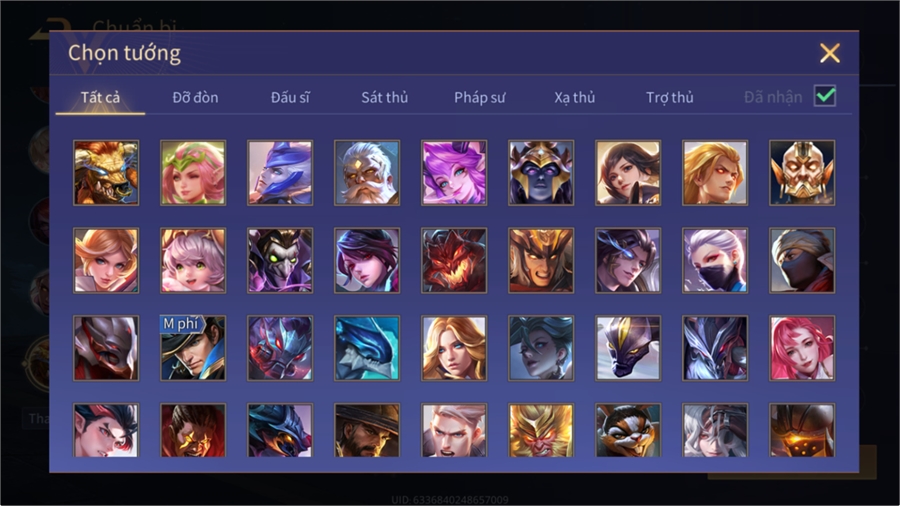
Task: Select the hero marked M phí
Action: 193,348
